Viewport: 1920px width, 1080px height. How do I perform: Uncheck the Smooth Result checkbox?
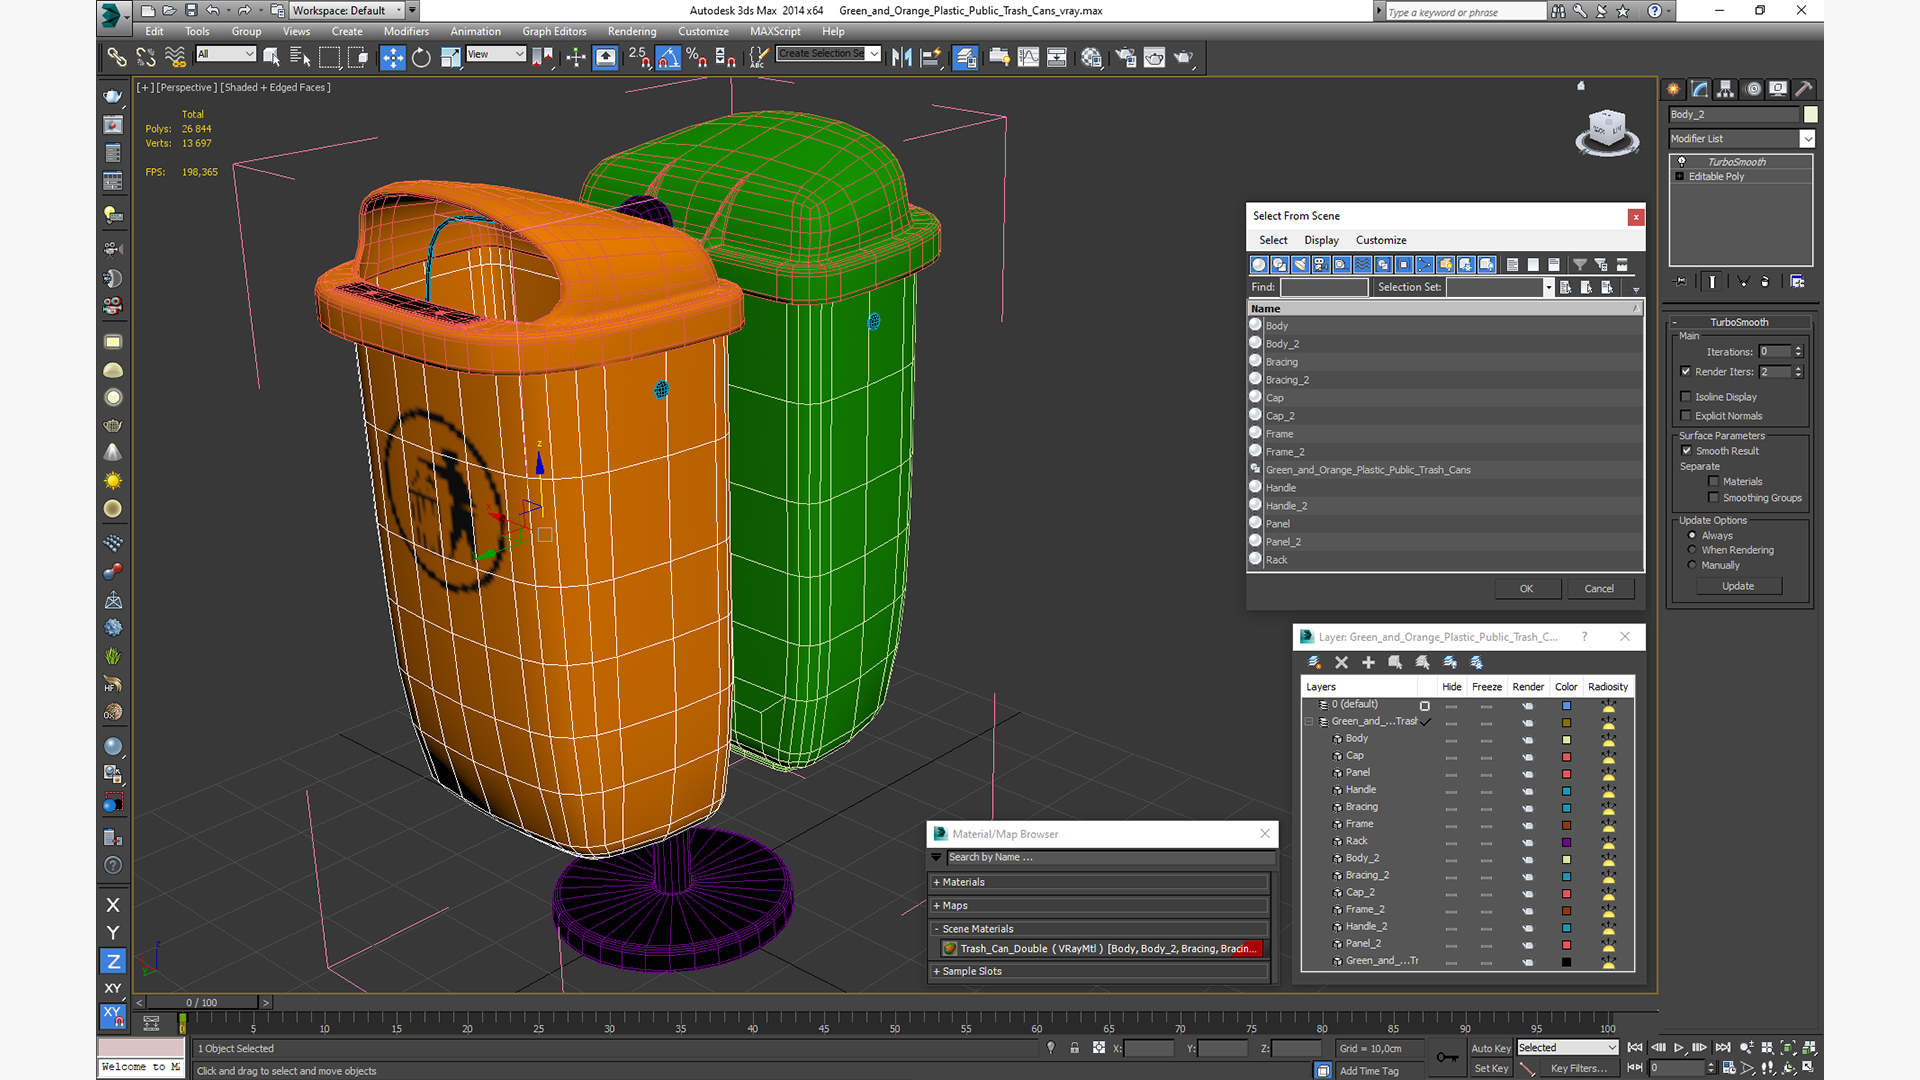tap(1687, 451)
